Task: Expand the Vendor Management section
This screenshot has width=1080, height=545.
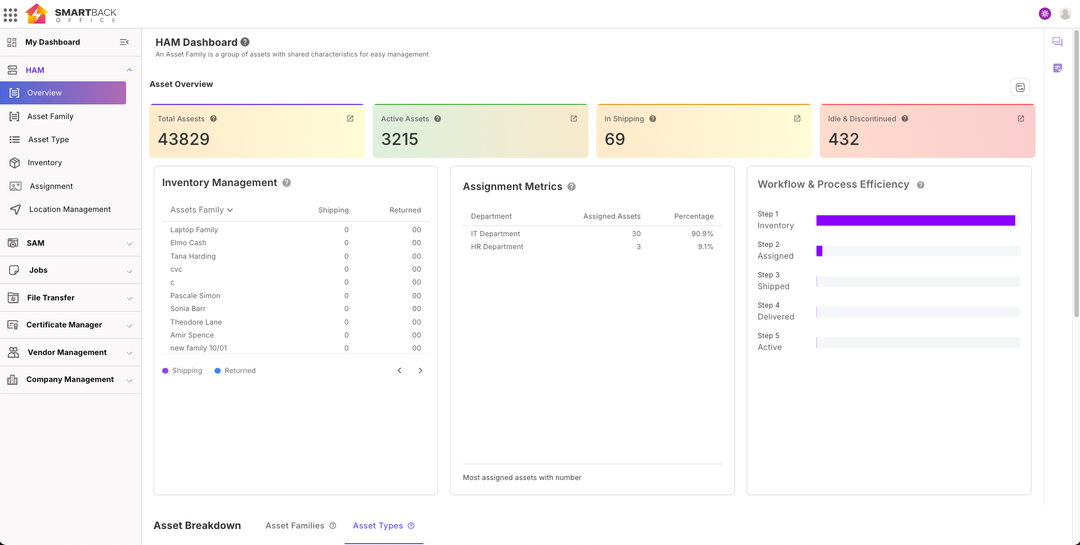Action: (70, 352)
